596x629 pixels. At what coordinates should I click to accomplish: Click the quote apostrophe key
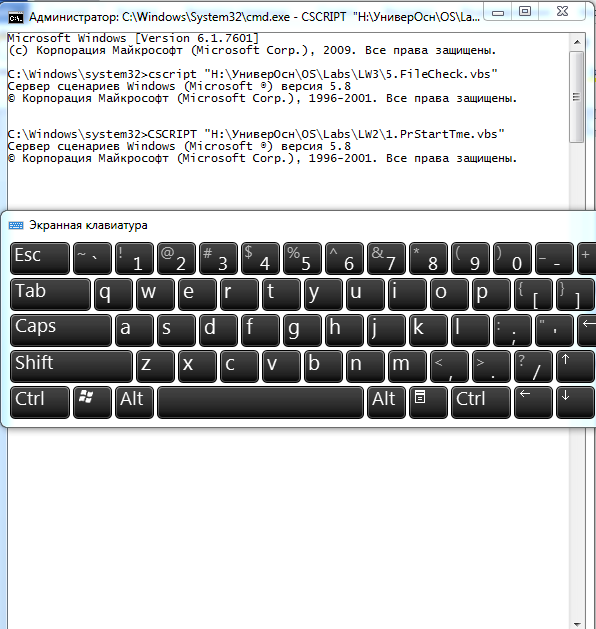point(554,331)
